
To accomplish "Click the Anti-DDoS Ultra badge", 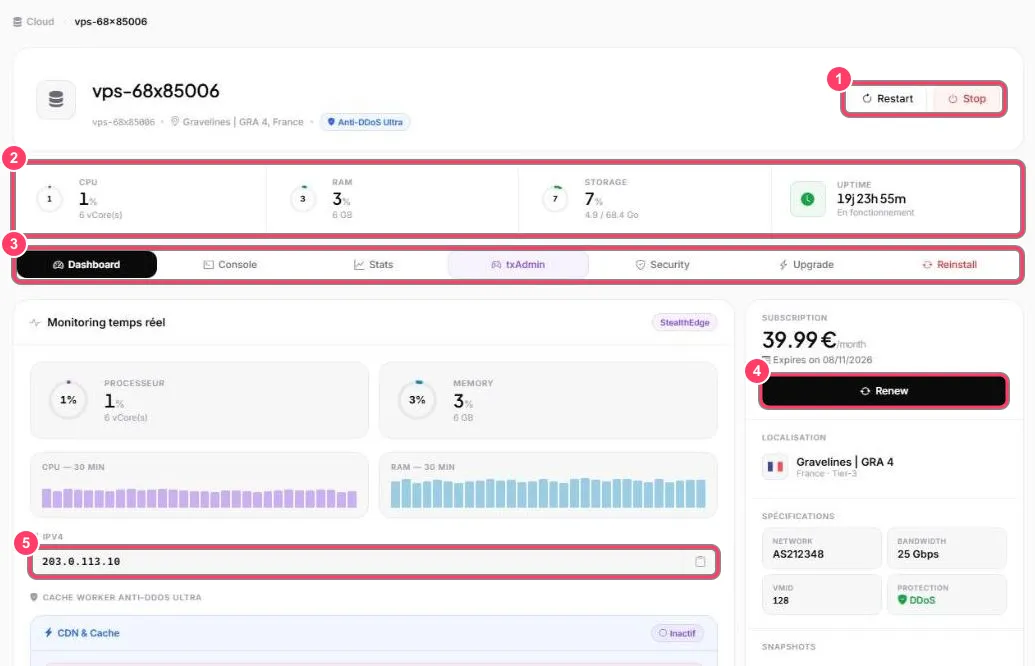I will pyautogui.click(x=365, y=122).
